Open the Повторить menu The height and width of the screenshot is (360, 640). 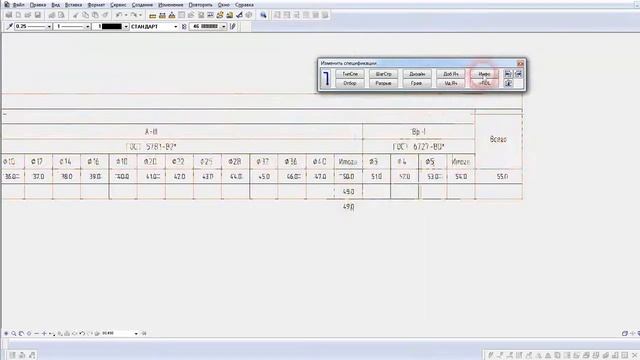pos(200,5)
